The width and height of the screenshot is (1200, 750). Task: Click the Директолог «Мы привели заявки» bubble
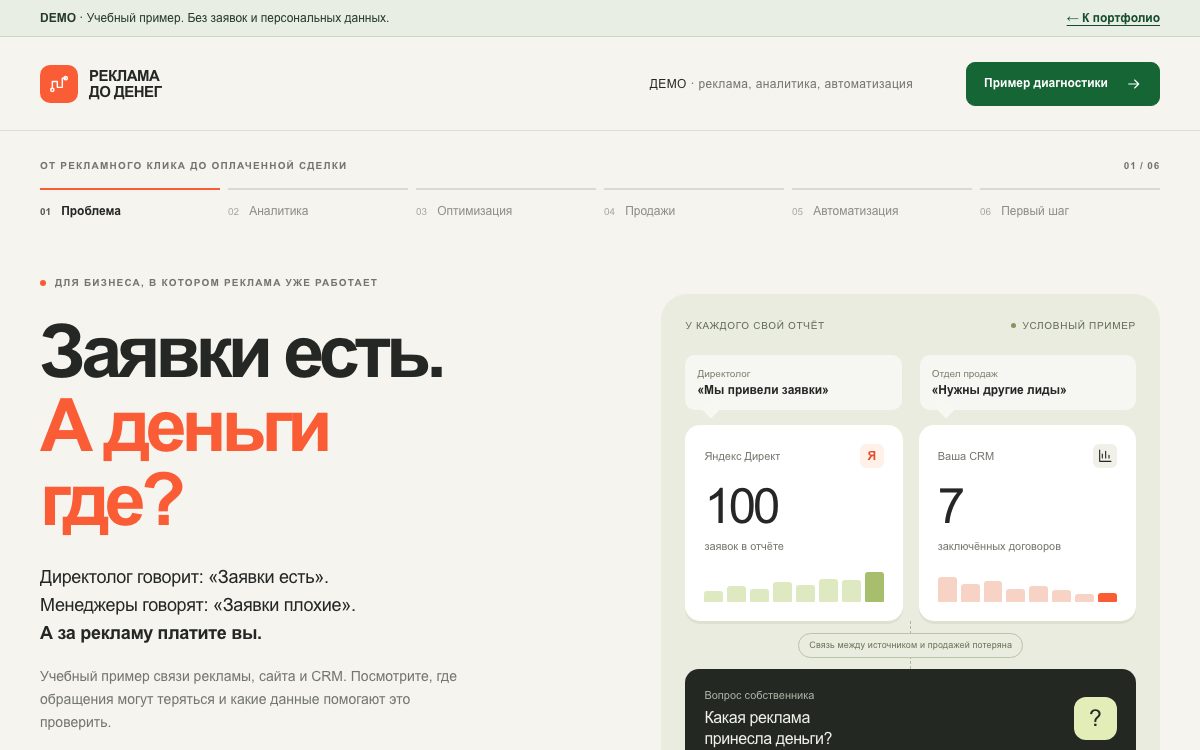pyautogui.click(x=793, y=382)
